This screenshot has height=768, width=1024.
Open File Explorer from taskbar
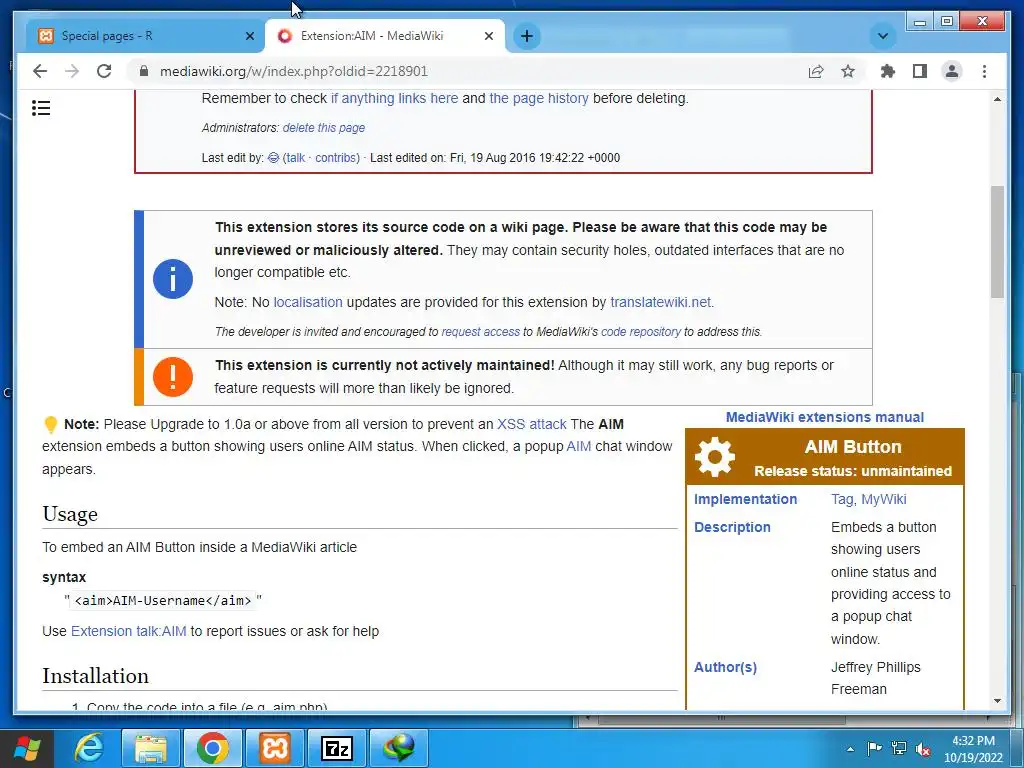[x=150, y=748]
